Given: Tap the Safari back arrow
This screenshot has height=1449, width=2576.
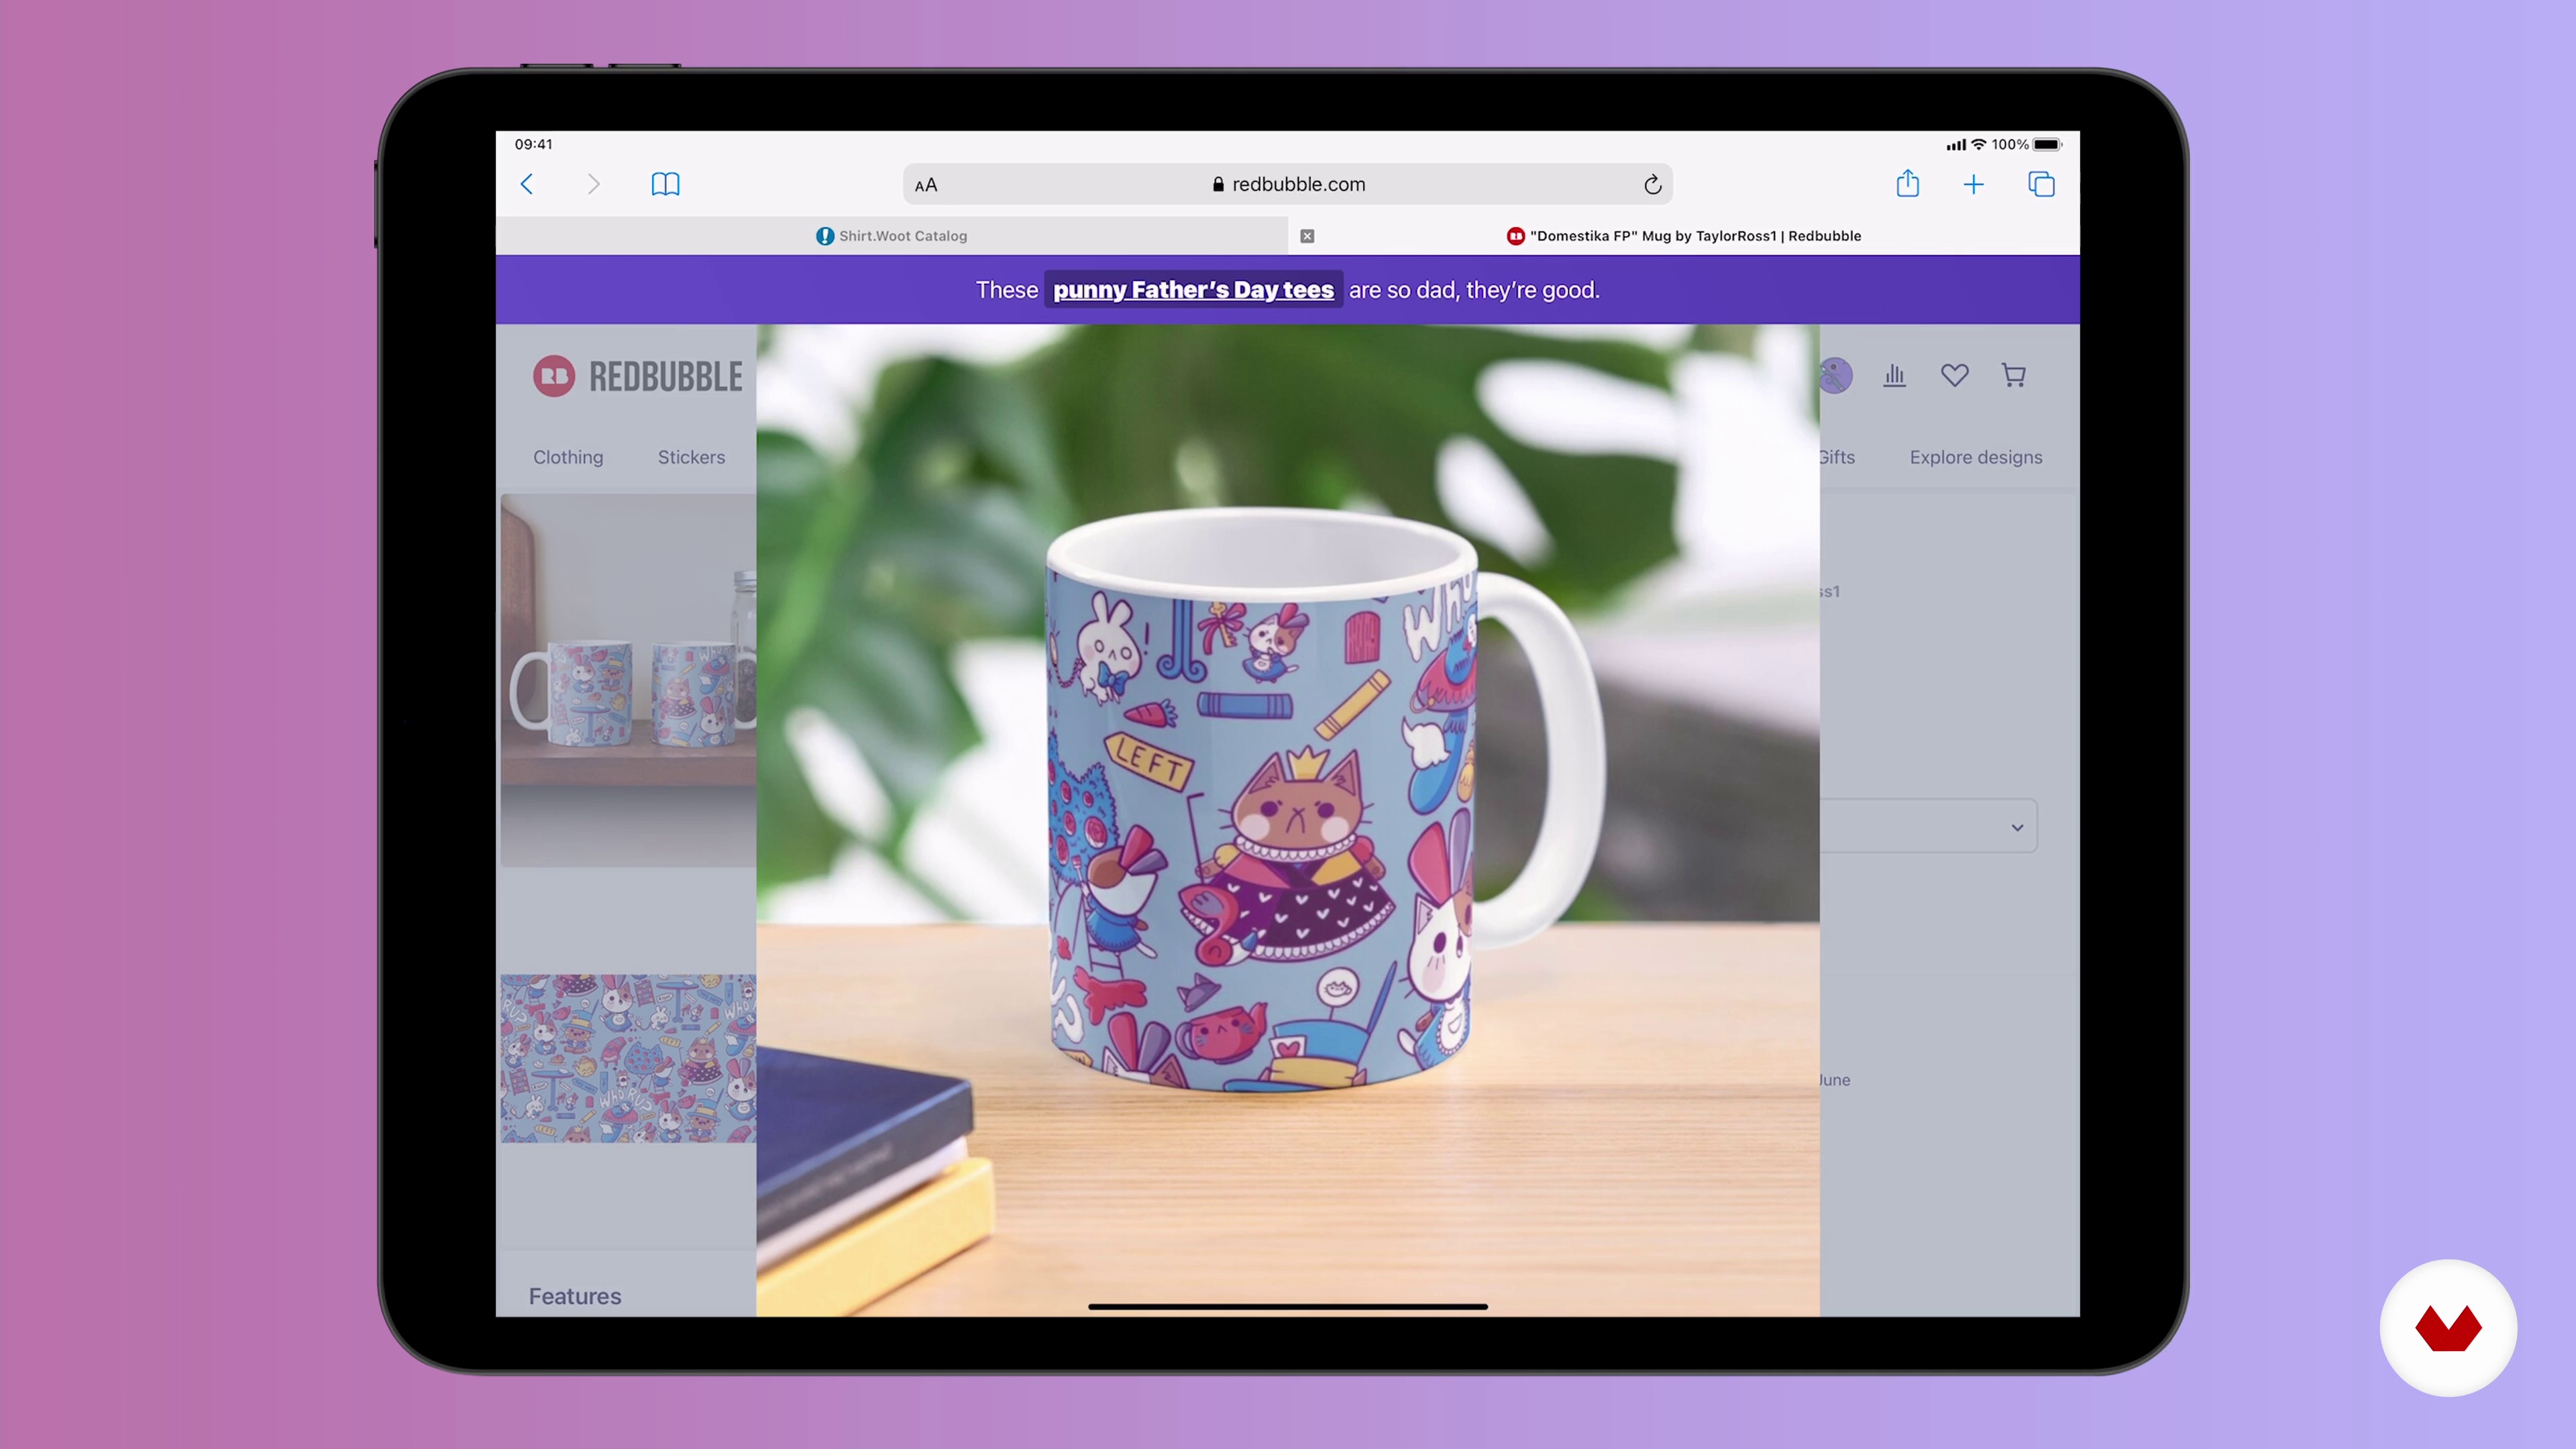Looking at the screenshot, I should [x=527, y=184].
